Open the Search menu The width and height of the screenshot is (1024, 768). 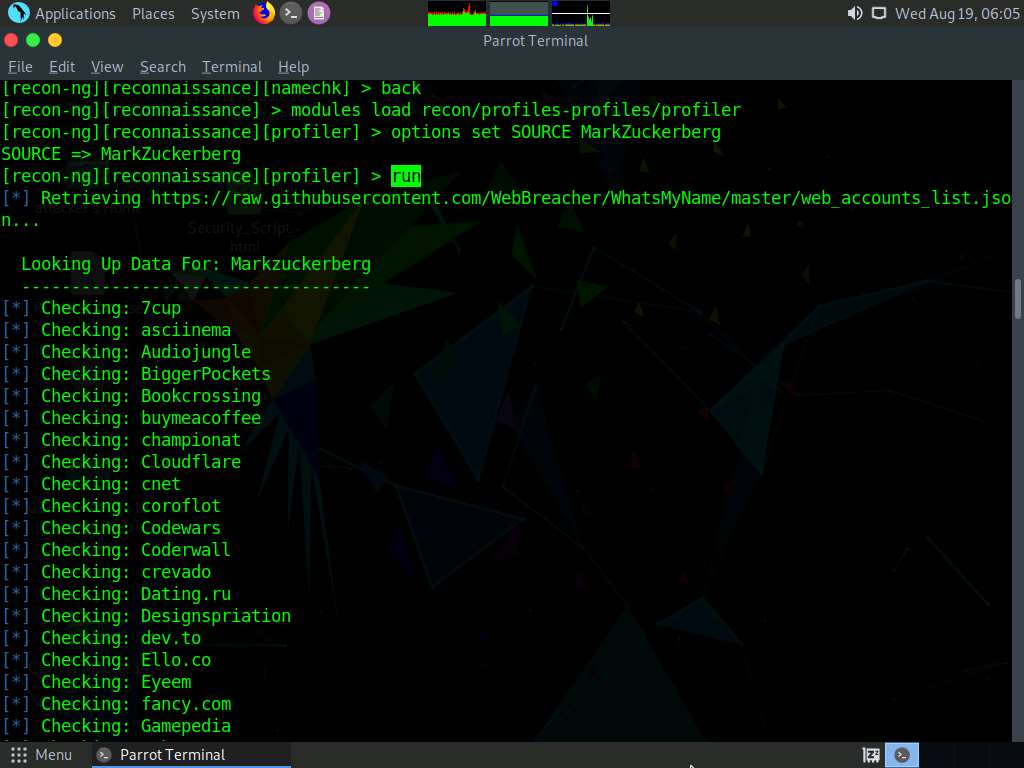coord(163,67)
